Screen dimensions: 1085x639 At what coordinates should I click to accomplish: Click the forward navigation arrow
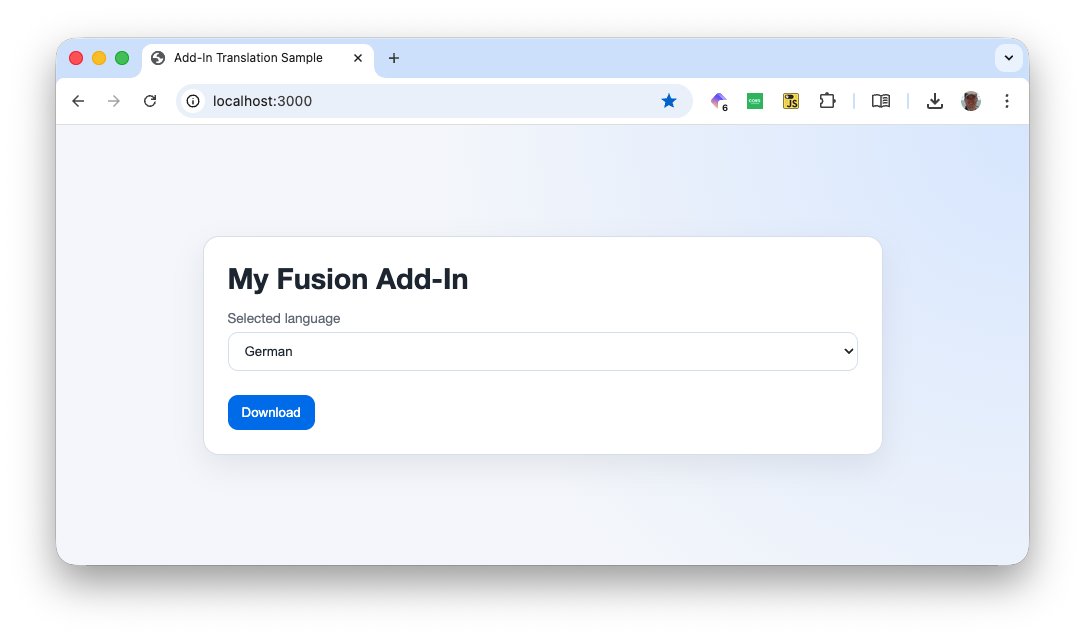[x=114, y=101]
